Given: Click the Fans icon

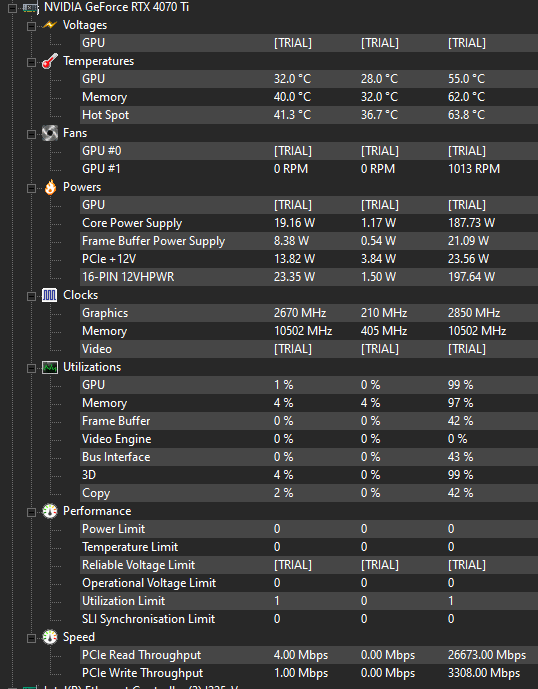Looking at the screenshot, I should (x=50, y=133).
